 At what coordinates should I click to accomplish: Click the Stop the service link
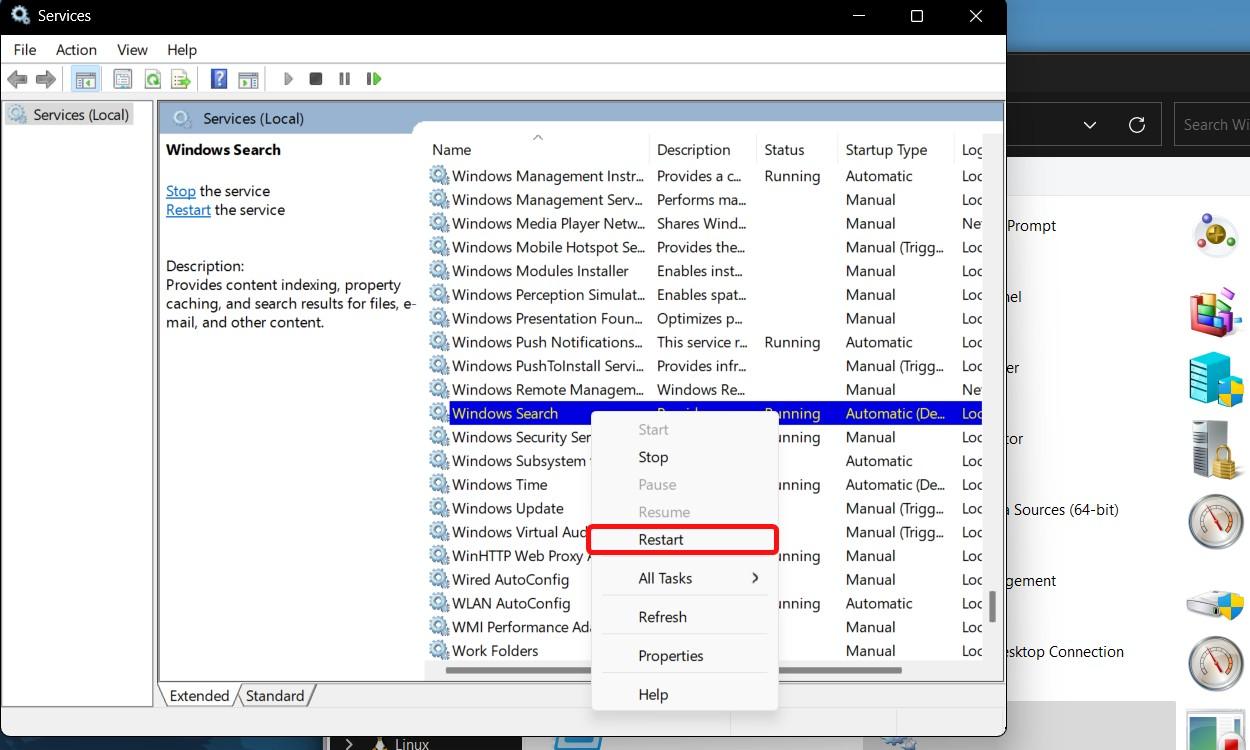coord(181,191)
